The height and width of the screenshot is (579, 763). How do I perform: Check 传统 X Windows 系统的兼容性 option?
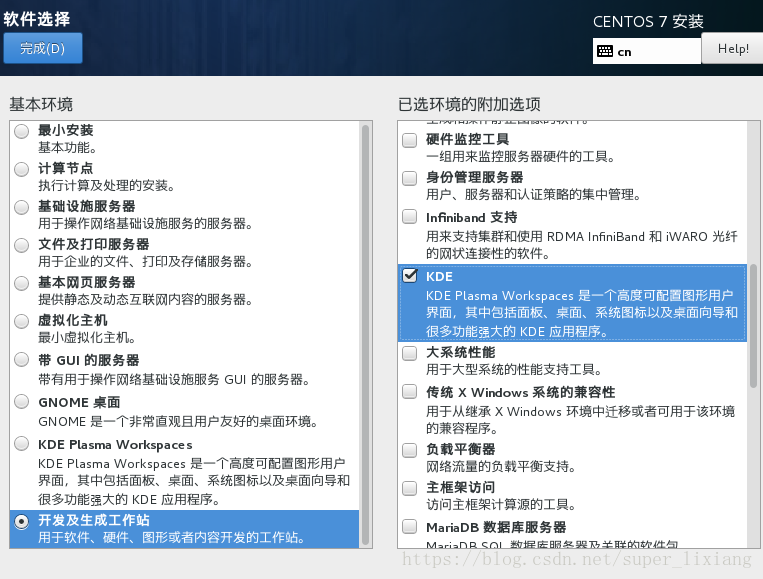click(410, 392)
